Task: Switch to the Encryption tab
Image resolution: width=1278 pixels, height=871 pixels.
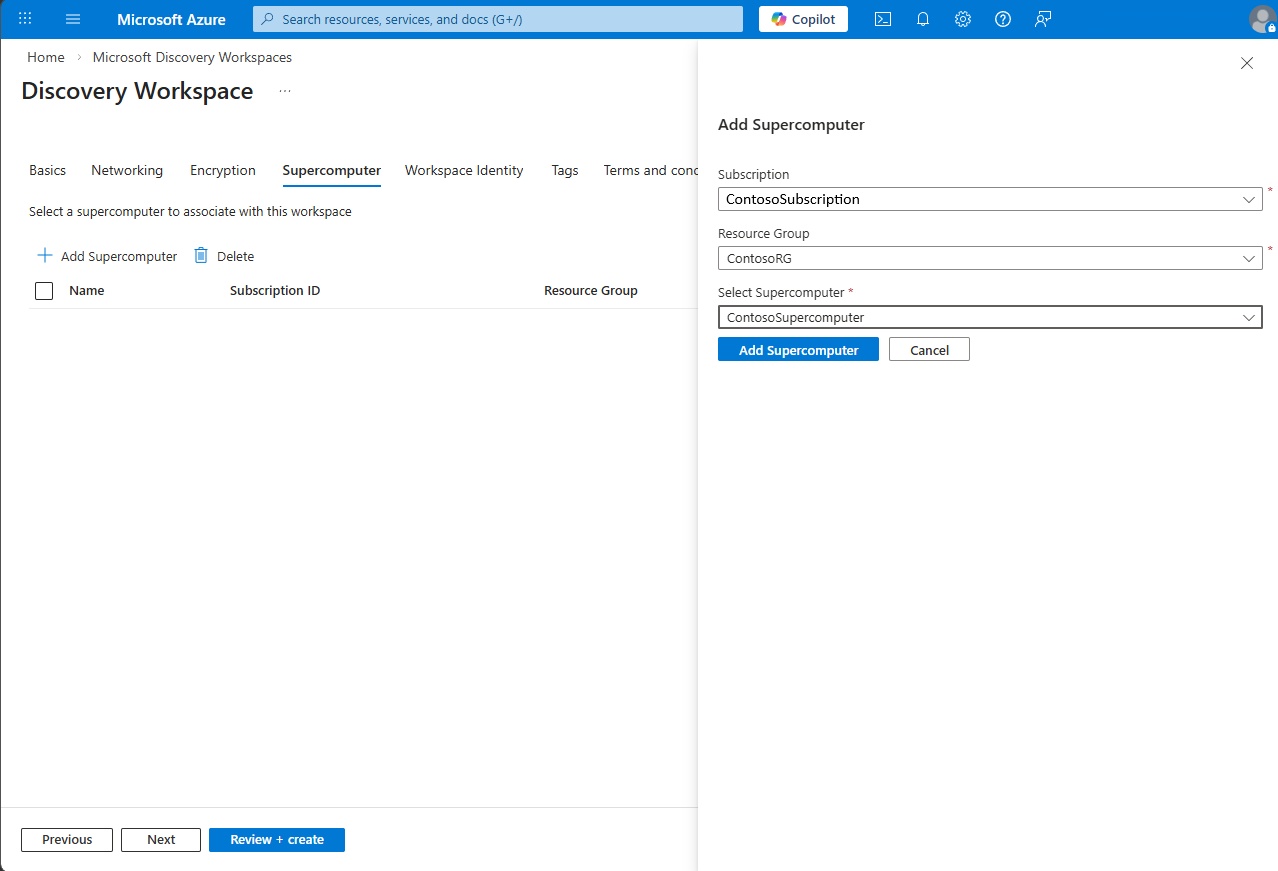Action: click(223, 170)
